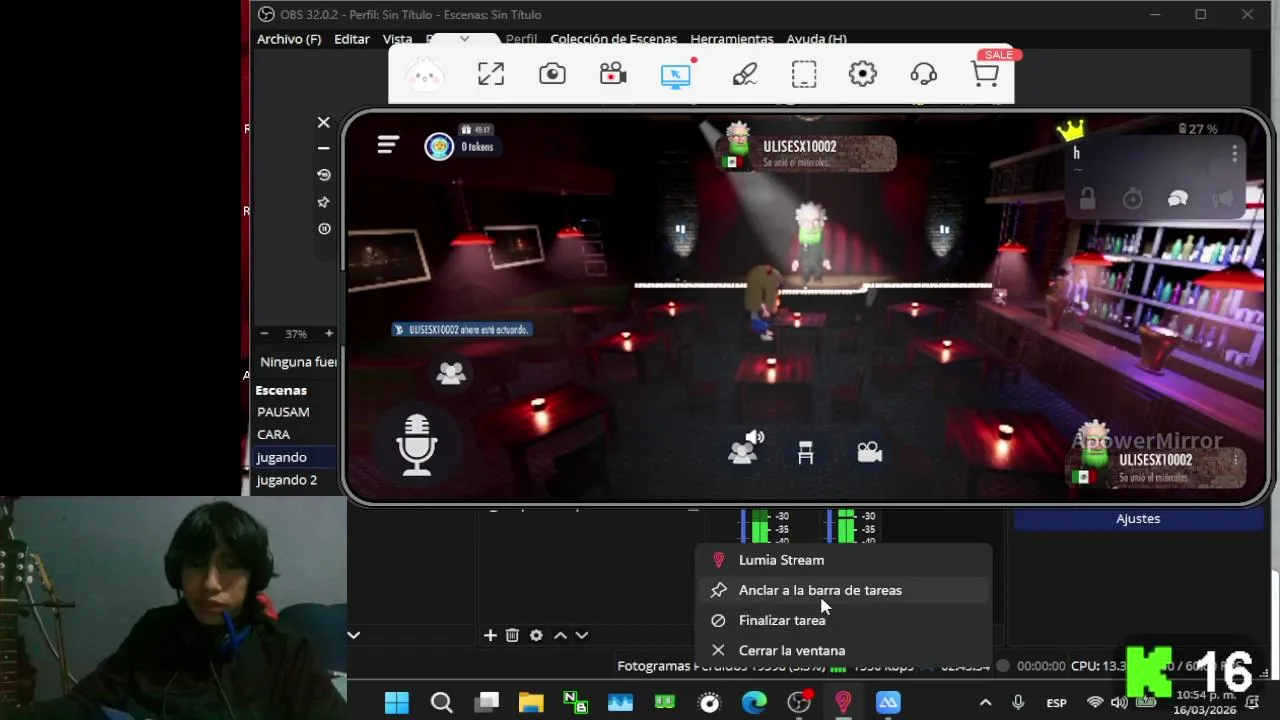Click the pin-on-top icon in mirror sidebar
The width and height of the screenshot is (1280, 720).
pyautogui.click(x=323, y=202)
